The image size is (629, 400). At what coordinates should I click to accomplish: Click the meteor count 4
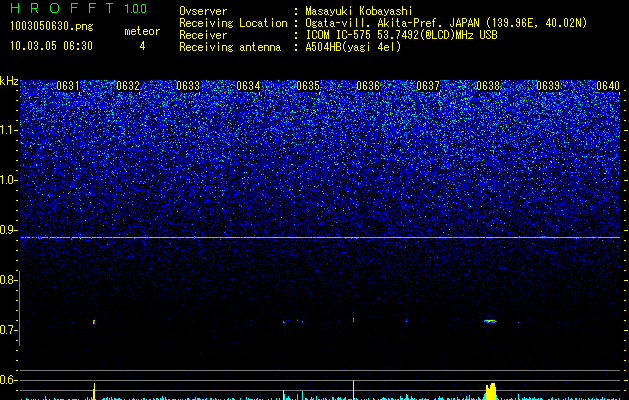(x=142, y=46)
